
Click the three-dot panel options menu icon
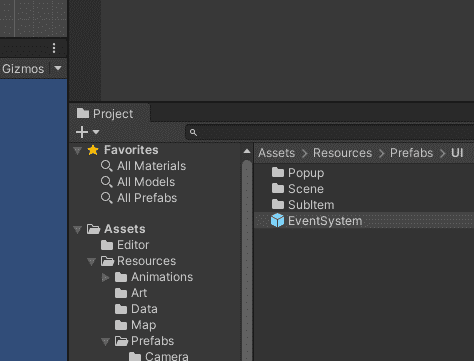[54, 48]
